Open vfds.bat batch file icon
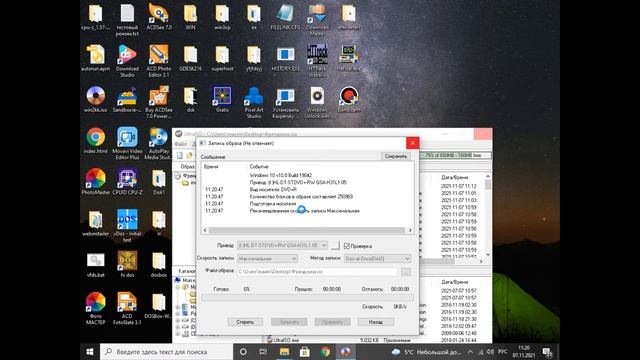 click(x=96, y=264)
